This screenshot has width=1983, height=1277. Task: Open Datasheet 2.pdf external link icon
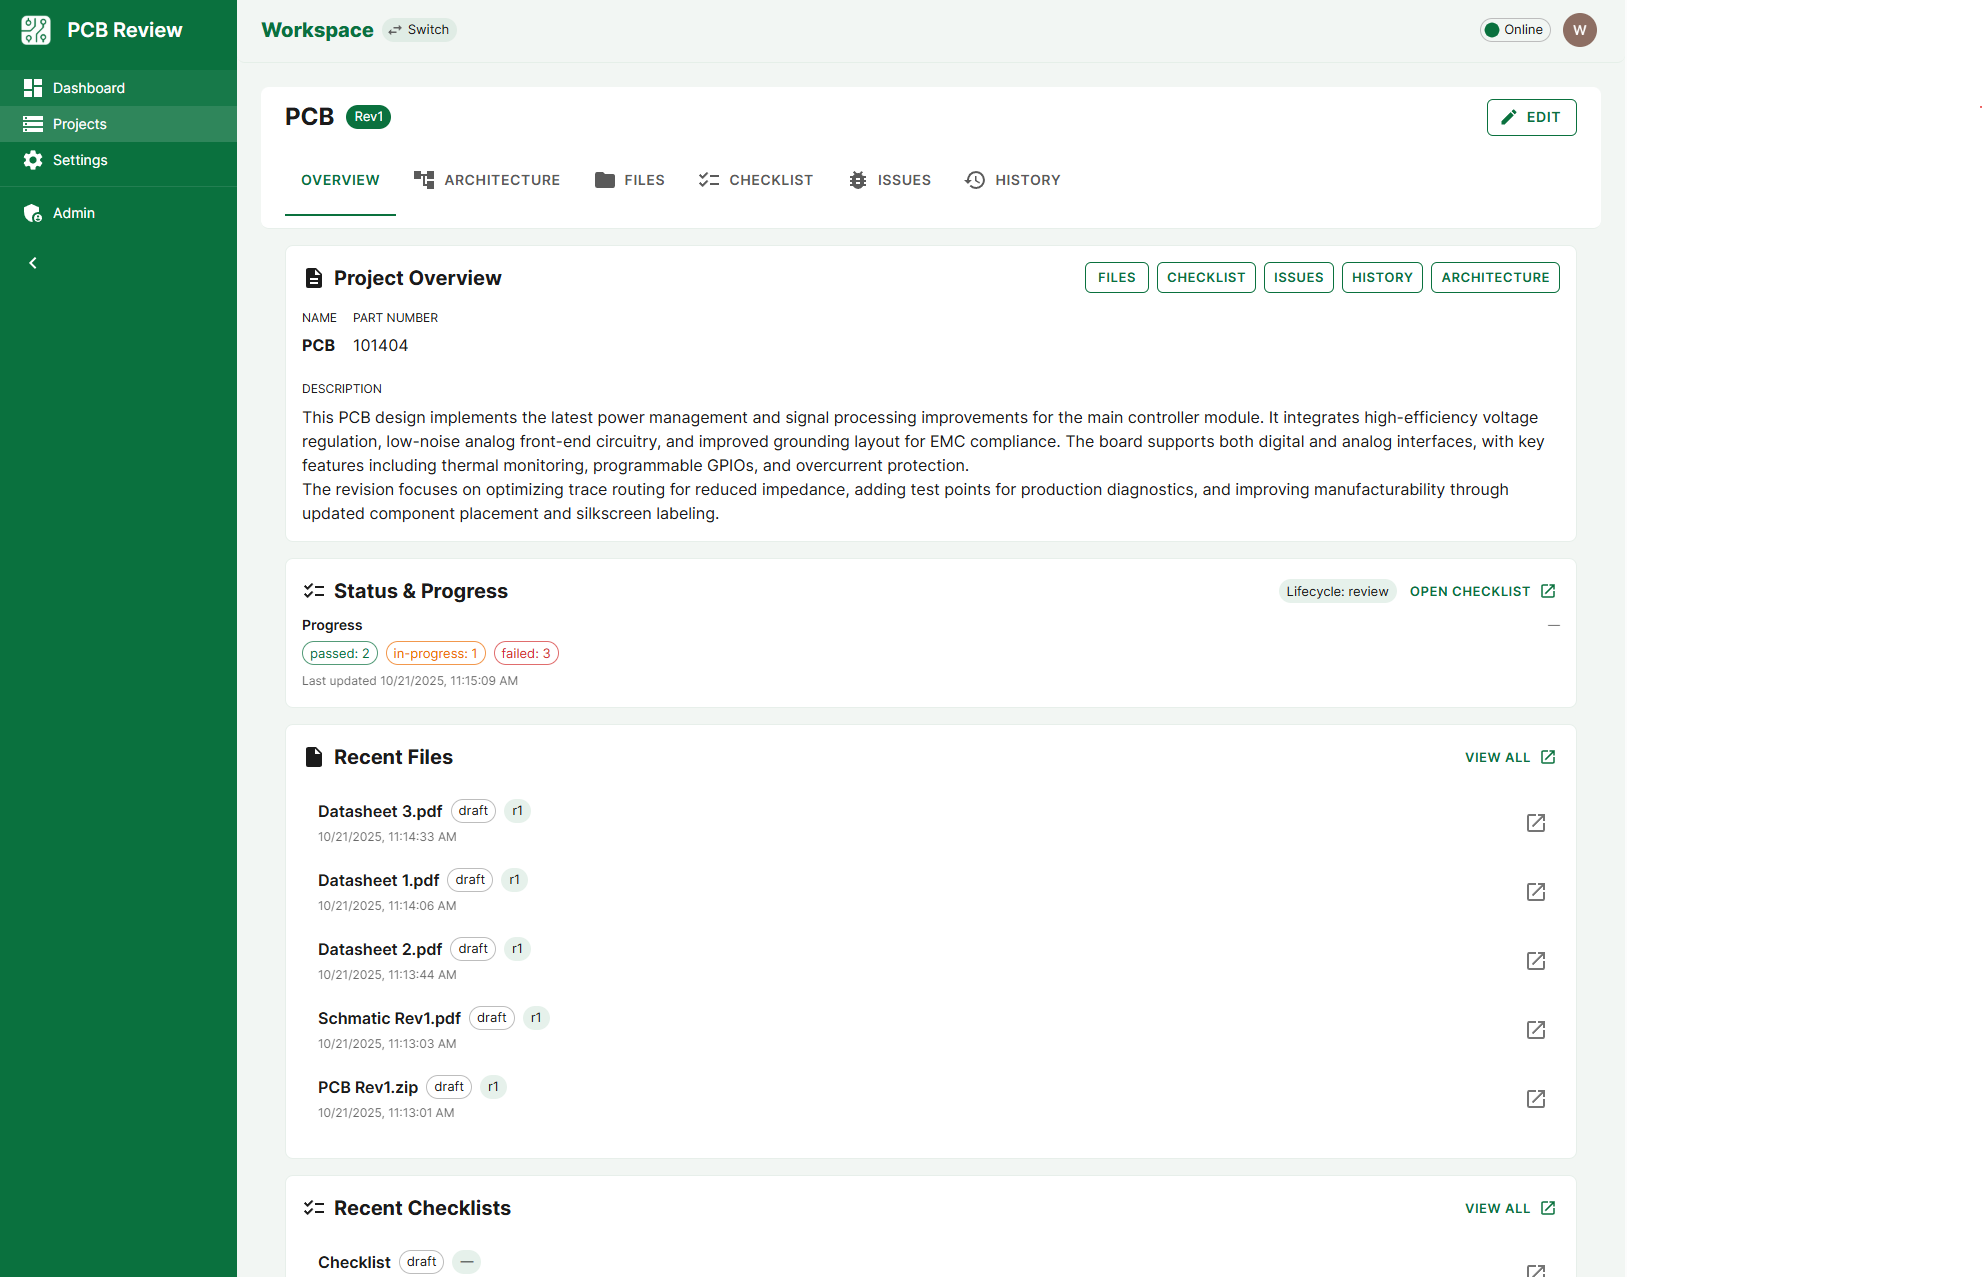tap(1536, 961)
